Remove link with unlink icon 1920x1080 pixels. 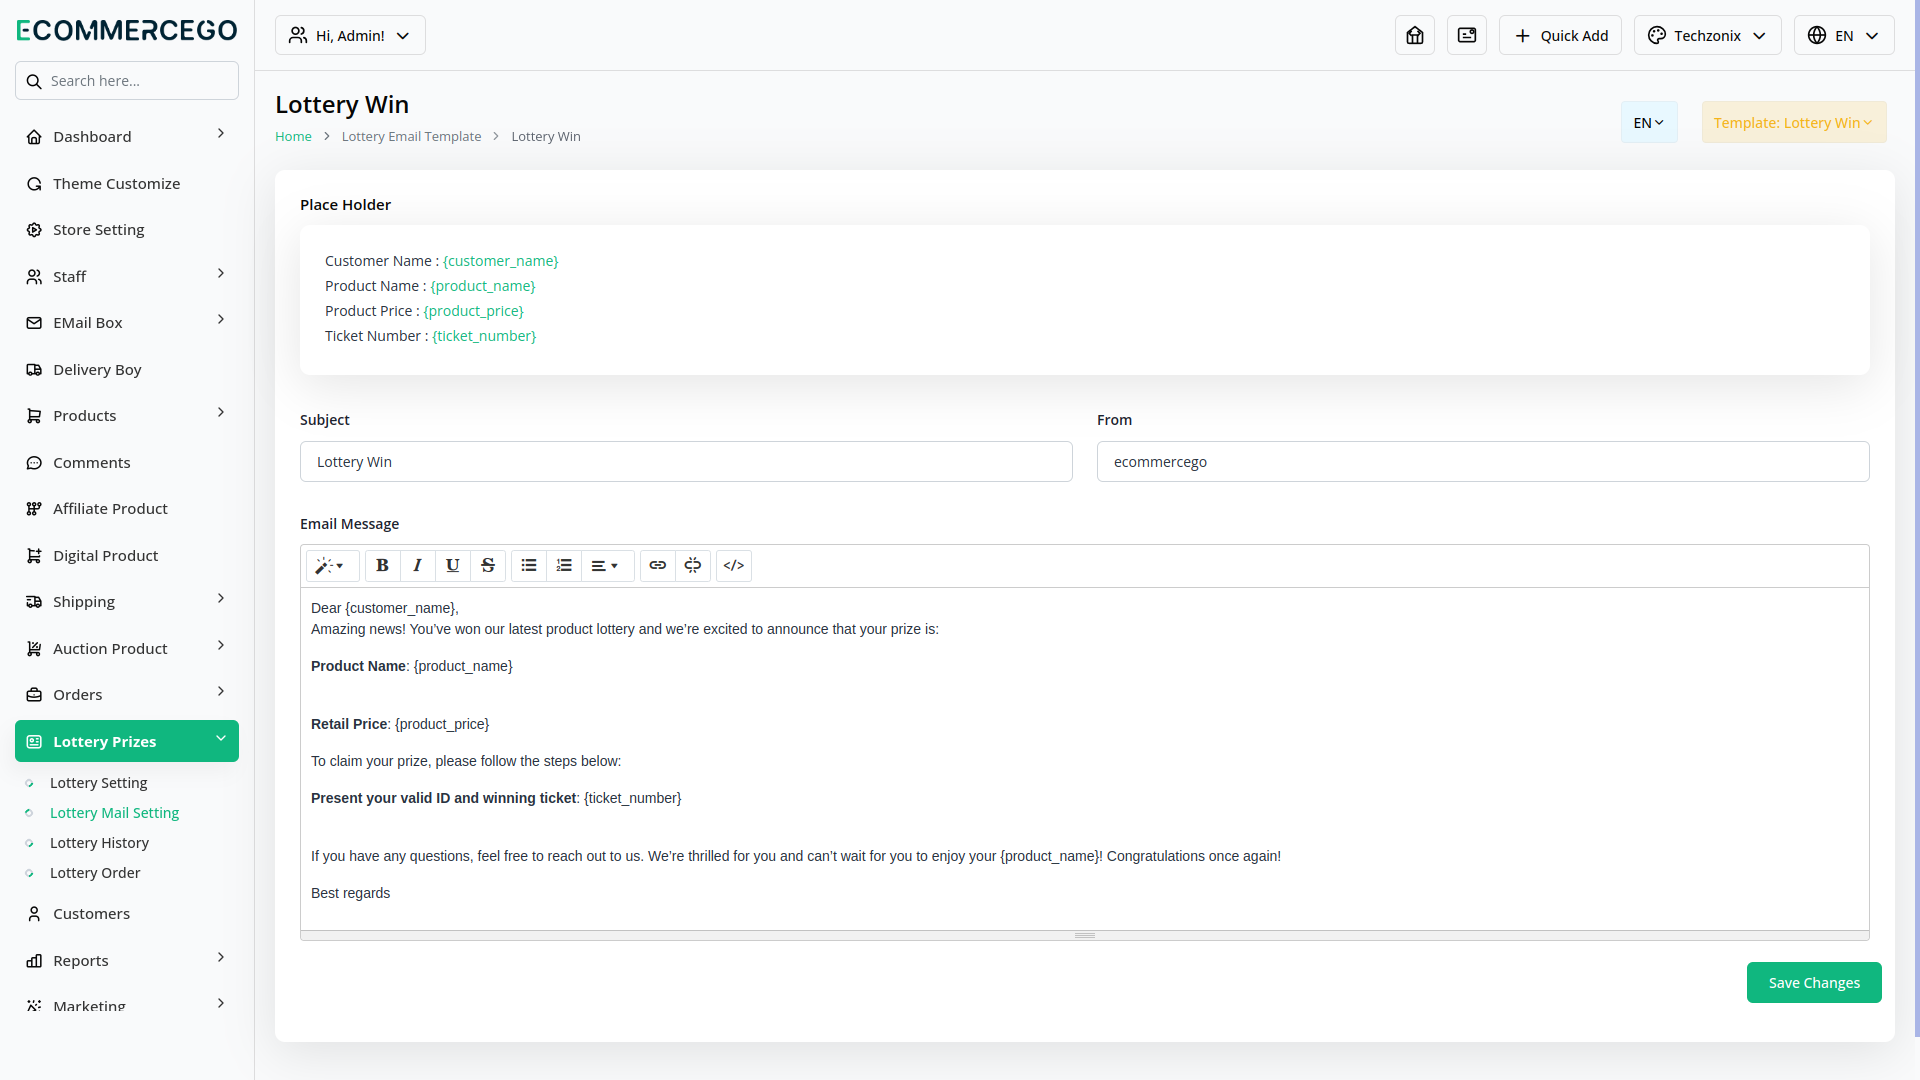pos(693,566)
